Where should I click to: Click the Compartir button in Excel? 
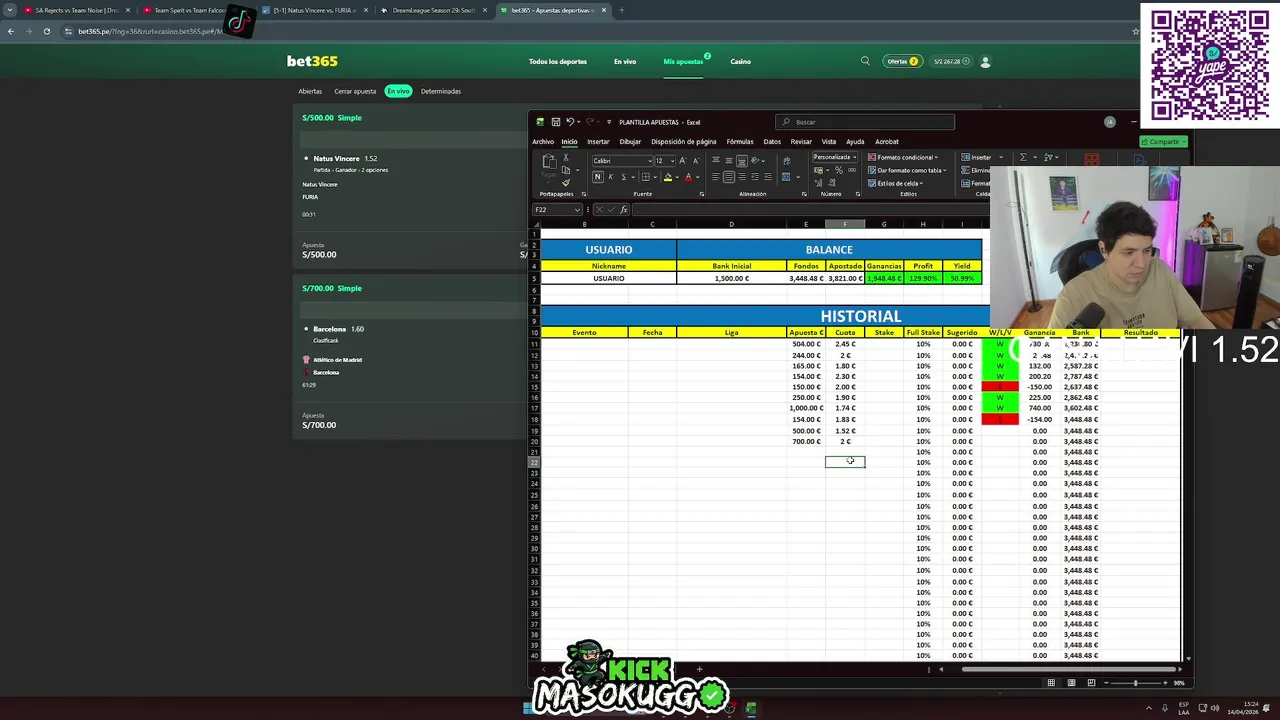point(1164,141)
